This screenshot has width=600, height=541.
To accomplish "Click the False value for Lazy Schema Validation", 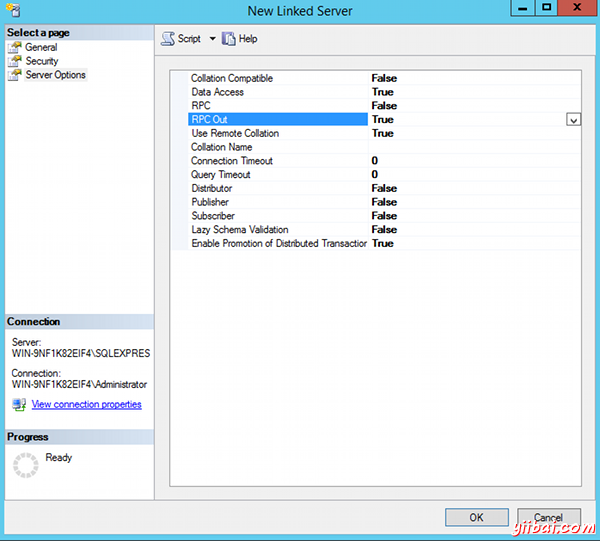I will coord(384,230).
